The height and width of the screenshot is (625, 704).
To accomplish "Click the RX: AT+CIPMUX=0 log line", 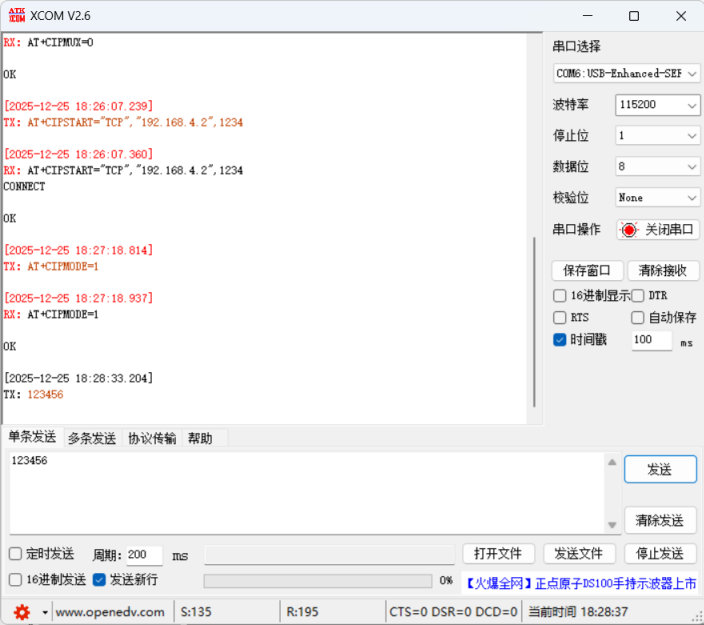I will pos(48,42).
